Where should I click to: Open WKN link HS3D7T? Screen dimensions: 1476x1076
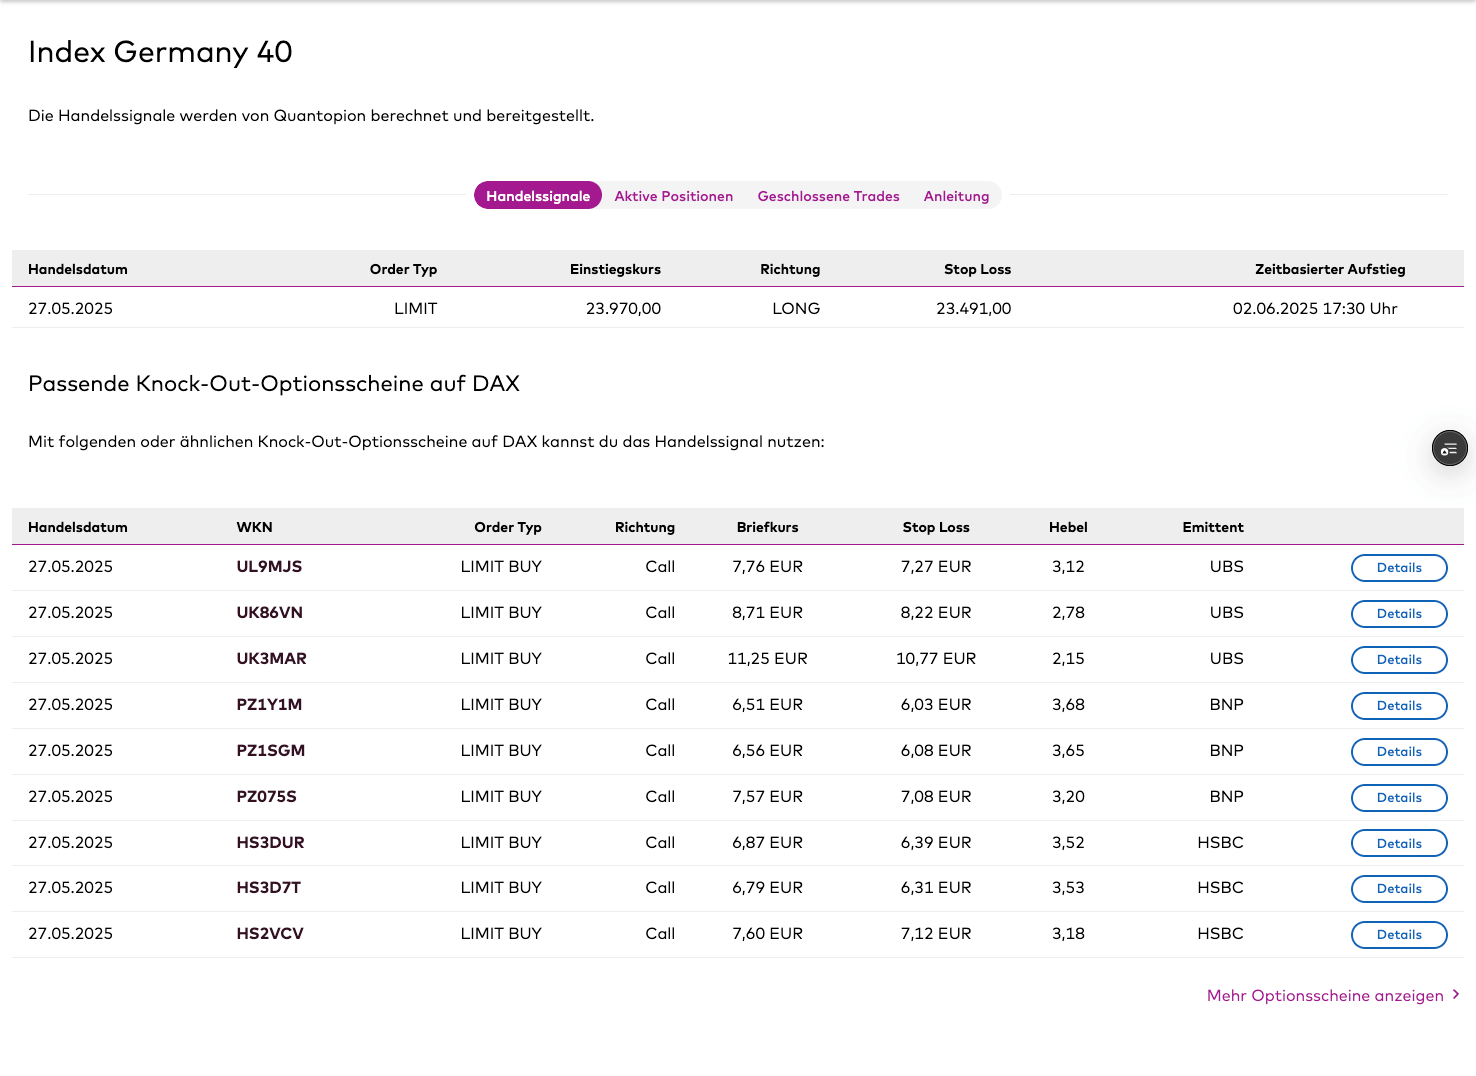(268, 887)
